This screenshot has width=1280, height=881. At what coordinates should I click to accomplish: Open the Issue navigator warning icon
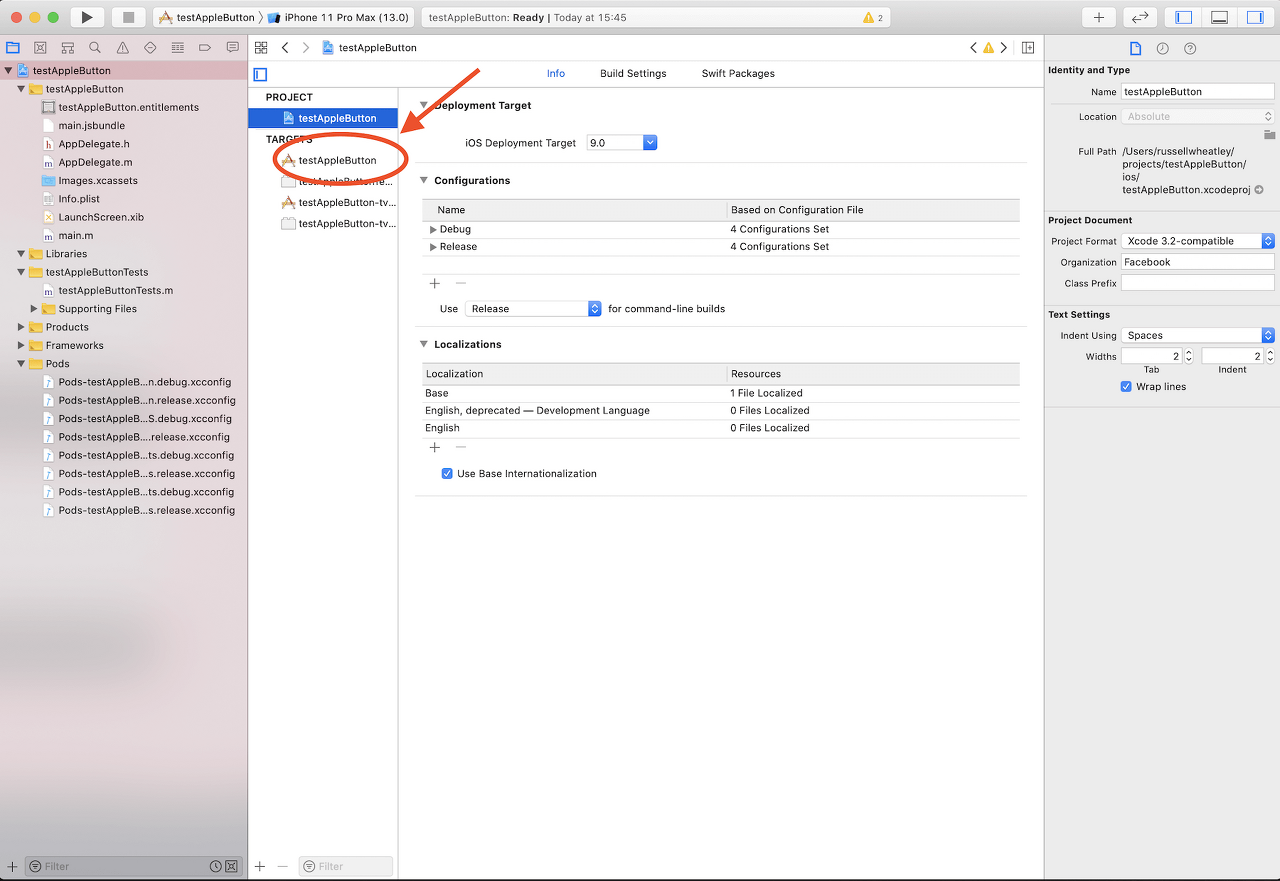click(123, 47)
